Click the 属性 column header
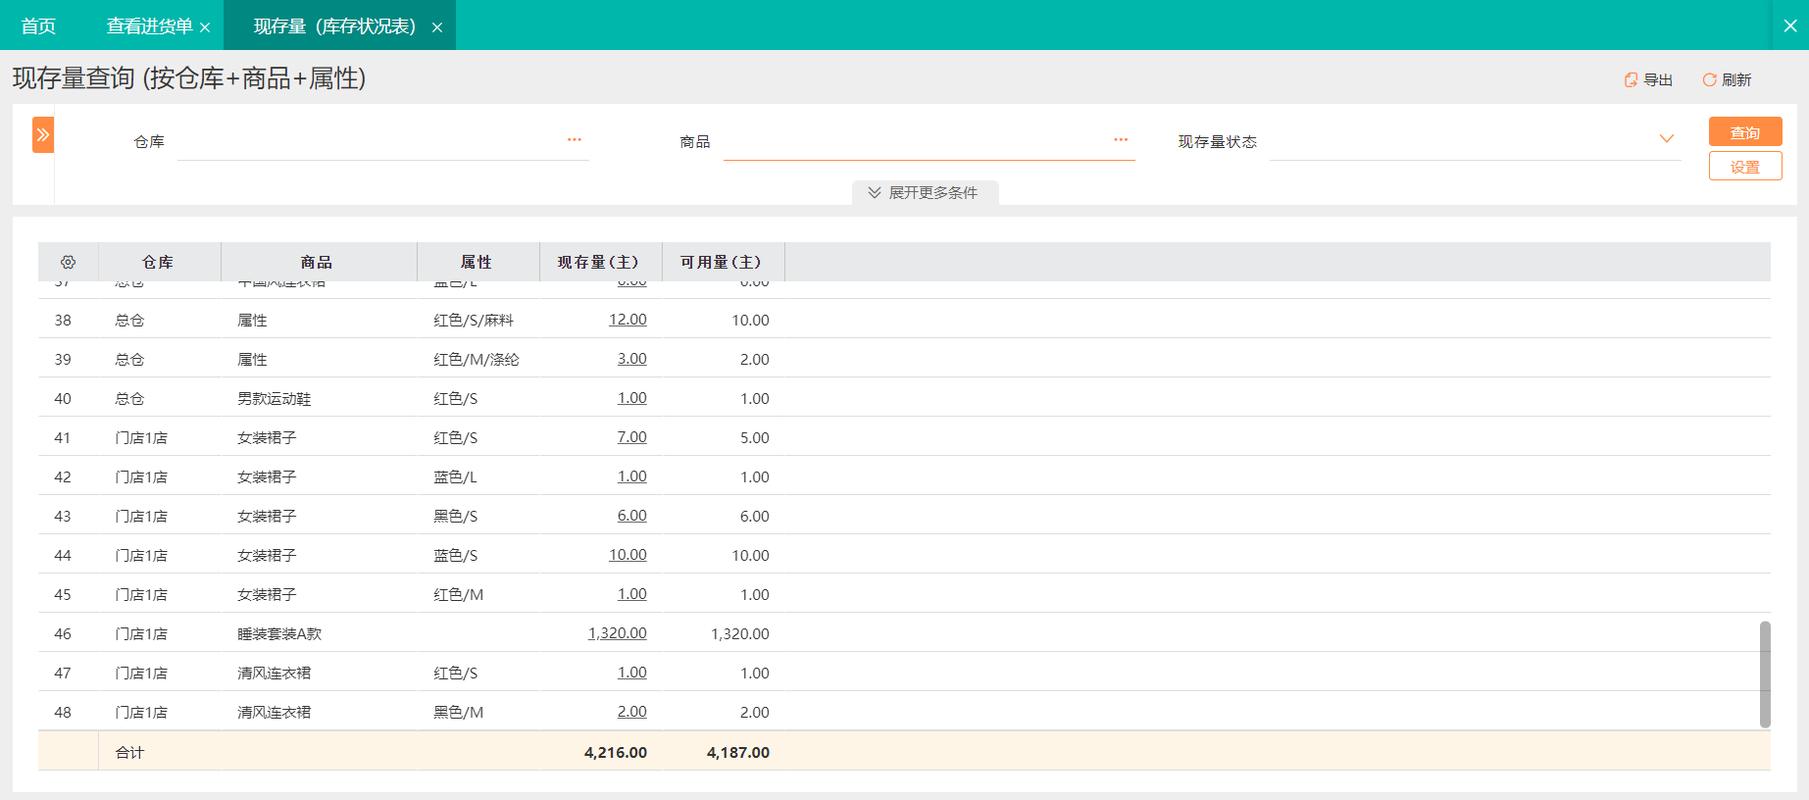This screenshot has width=1809, height=800. click(x=476, y=262)
